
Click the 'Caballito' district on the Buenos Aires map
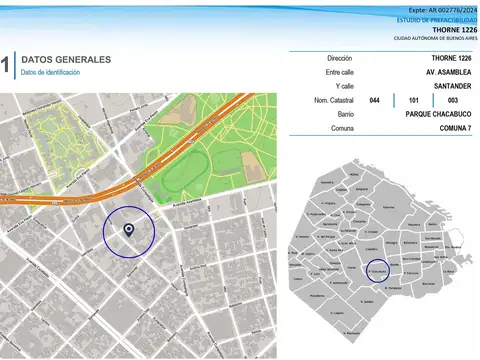(x=371, y=249)
